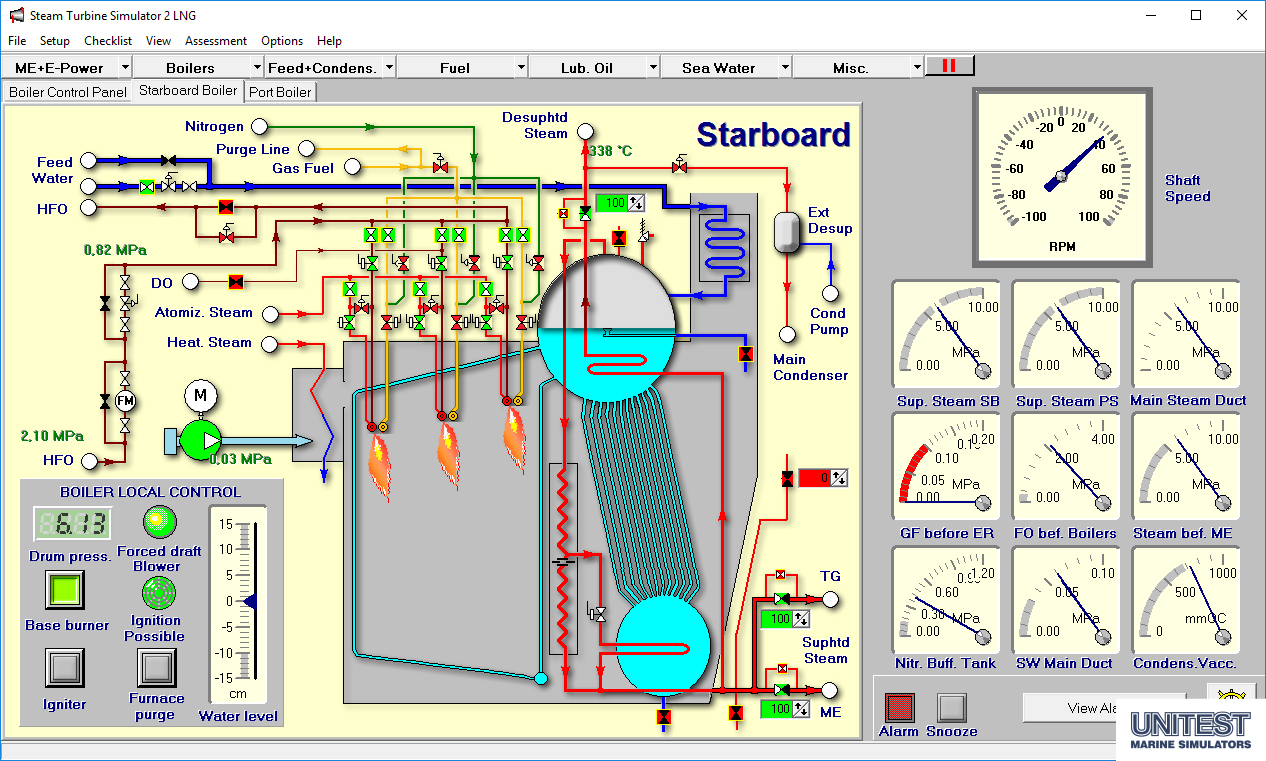Expand the Feed+Condens. dropdown arrow
The height and width of the screenshot is (761, 1266).
(x=389, y=68)
